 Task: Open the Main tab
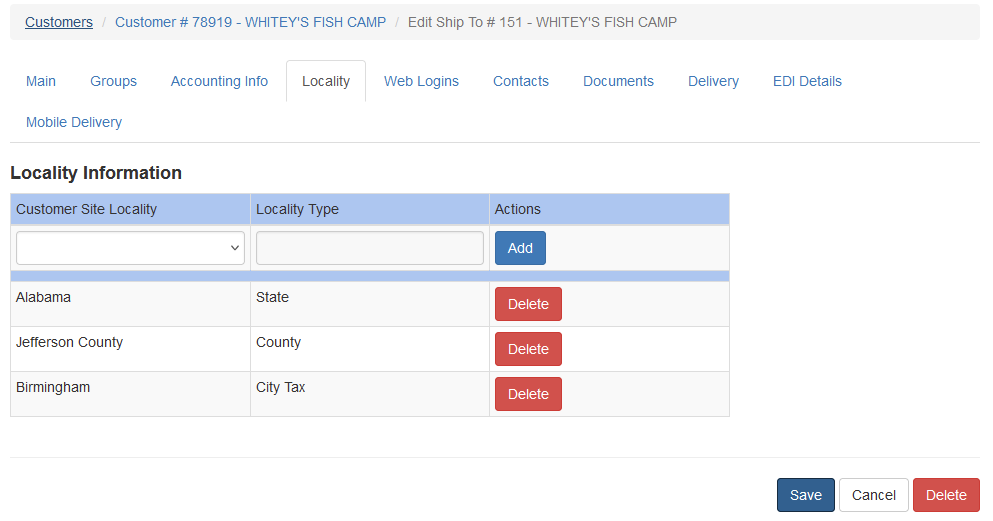[41, 81]
